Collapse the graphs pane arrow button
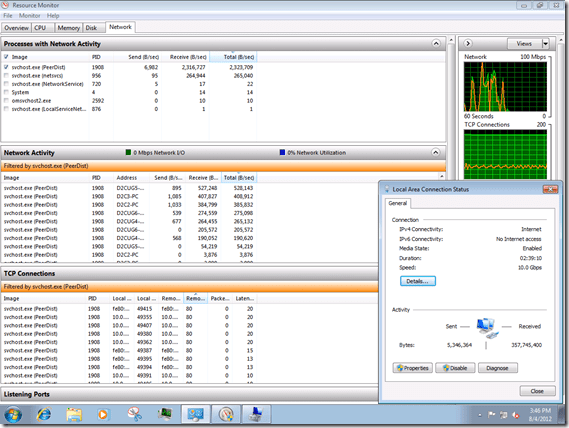This screenshot has width=569, height=428. point(468,44)
